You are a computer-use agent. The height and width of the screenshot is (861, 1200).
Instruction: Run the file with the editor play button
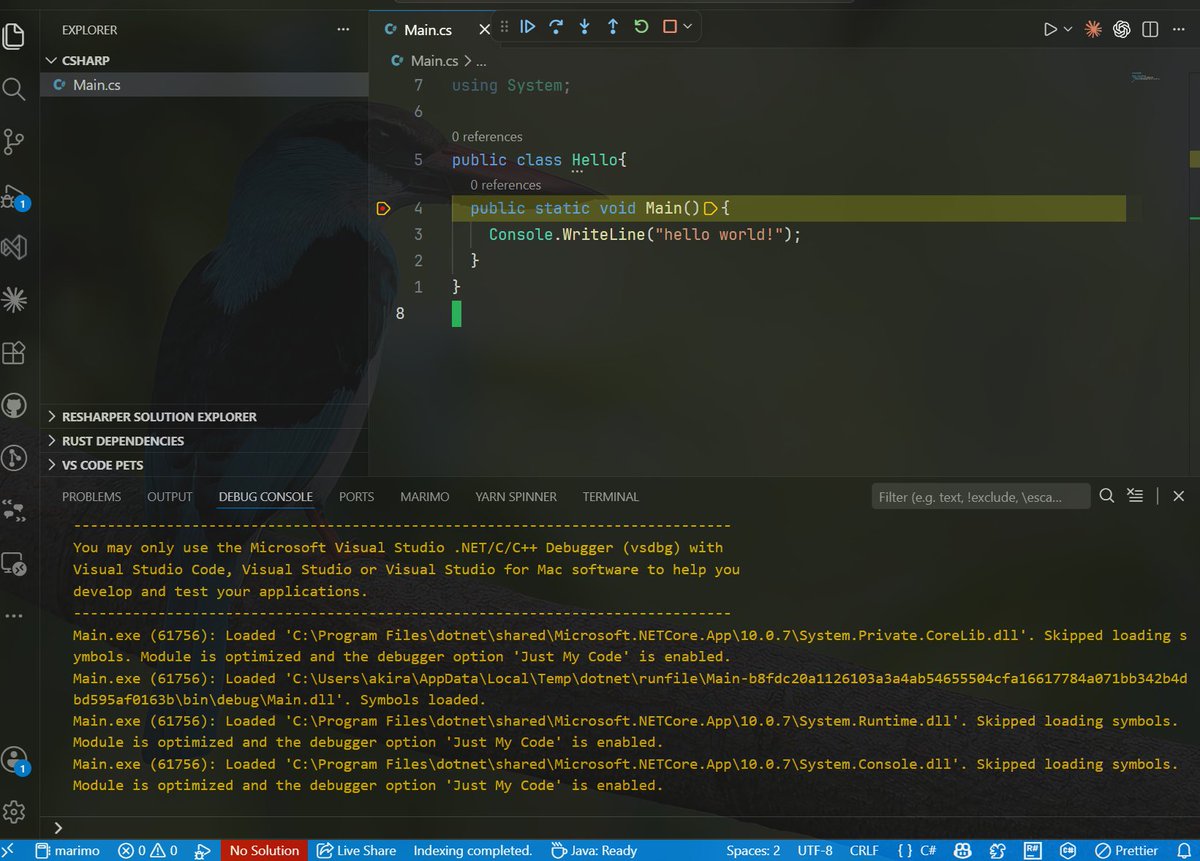point(1050,30)
